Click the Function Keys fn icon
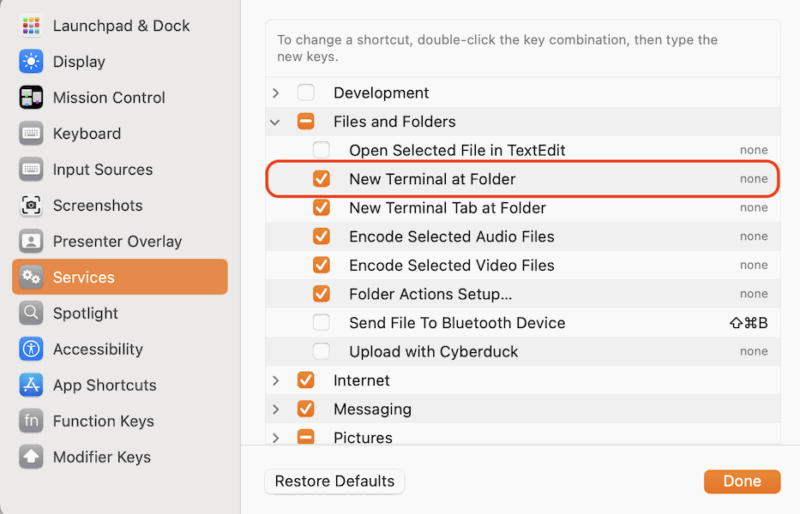Viewport: 800px width, 514px height. 31,421
